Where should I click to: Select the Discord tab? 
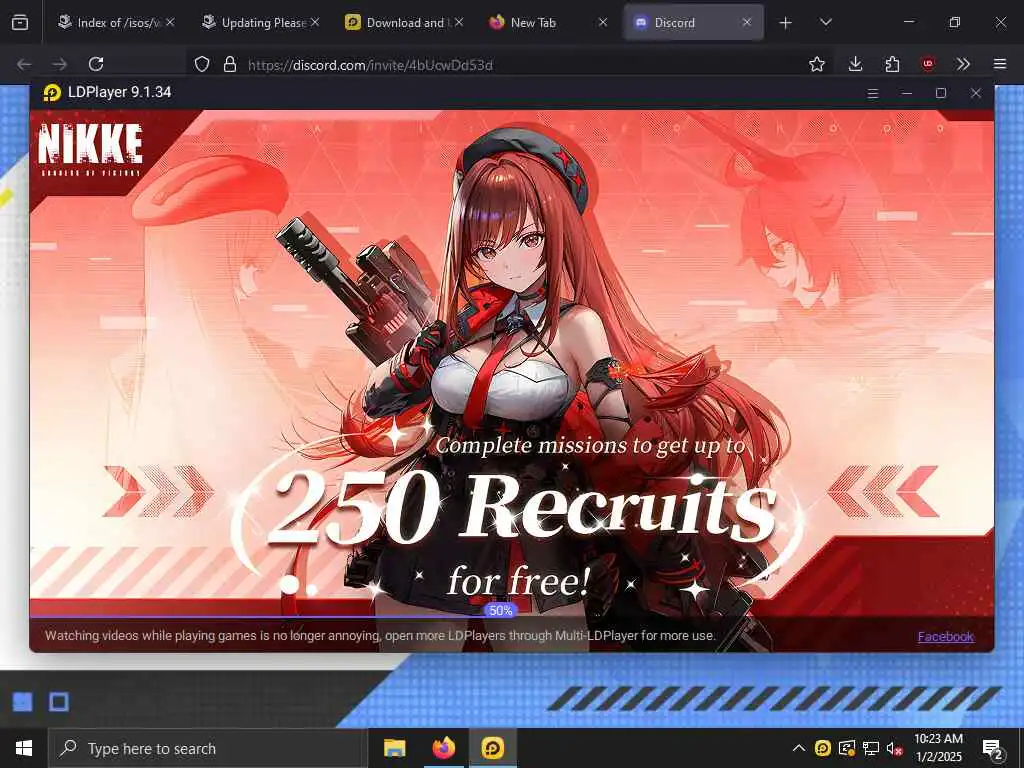click(692, 23)
